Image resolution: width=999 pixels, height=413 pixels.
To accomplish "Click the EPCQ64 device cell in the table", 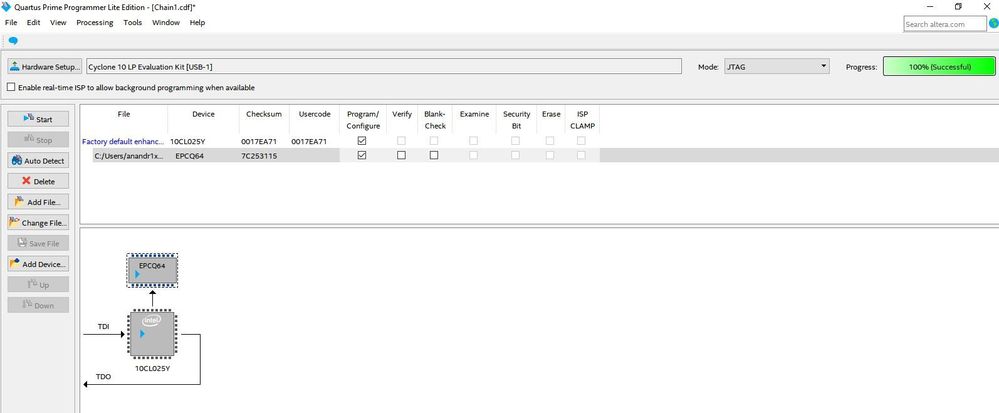I will click(x=189, y=156).
